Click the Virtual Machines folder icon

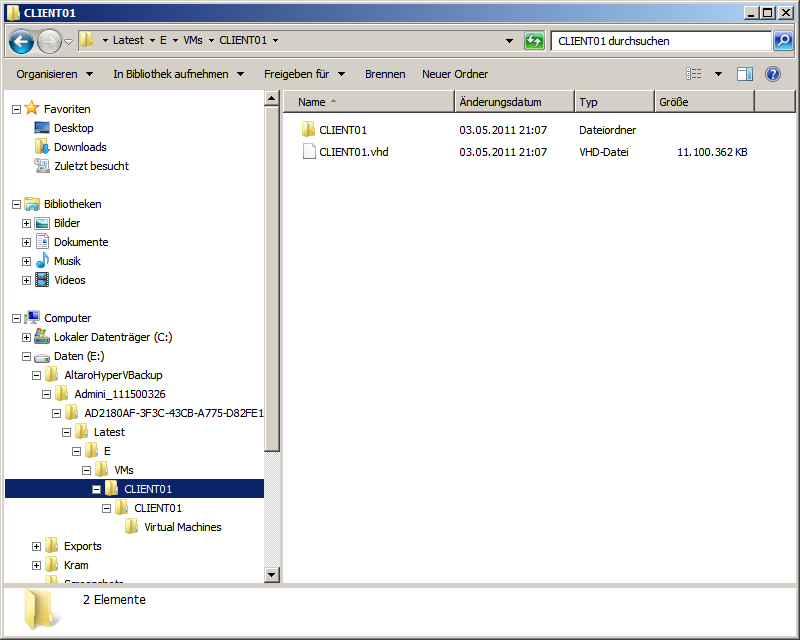(x=132, y=527)
